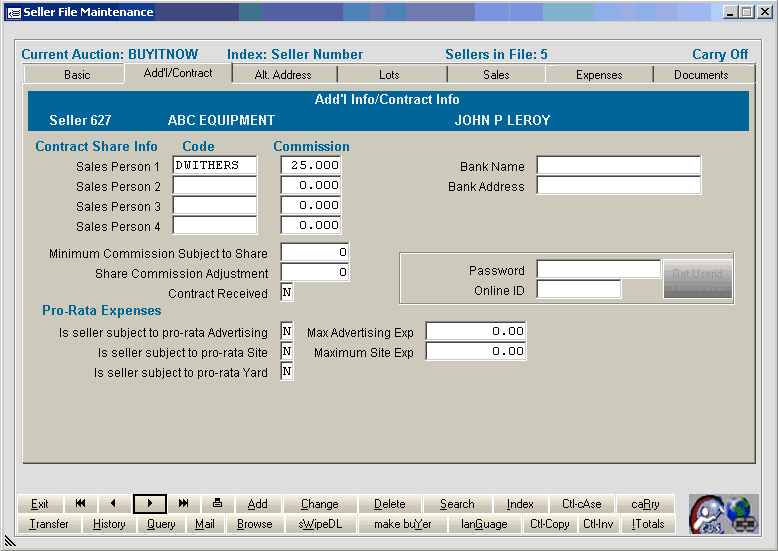Image resolution: width=778 pixels, height=551 pixels.
Task: Click the globe network icon at bottom right
Action: click(x=742, y=514)
